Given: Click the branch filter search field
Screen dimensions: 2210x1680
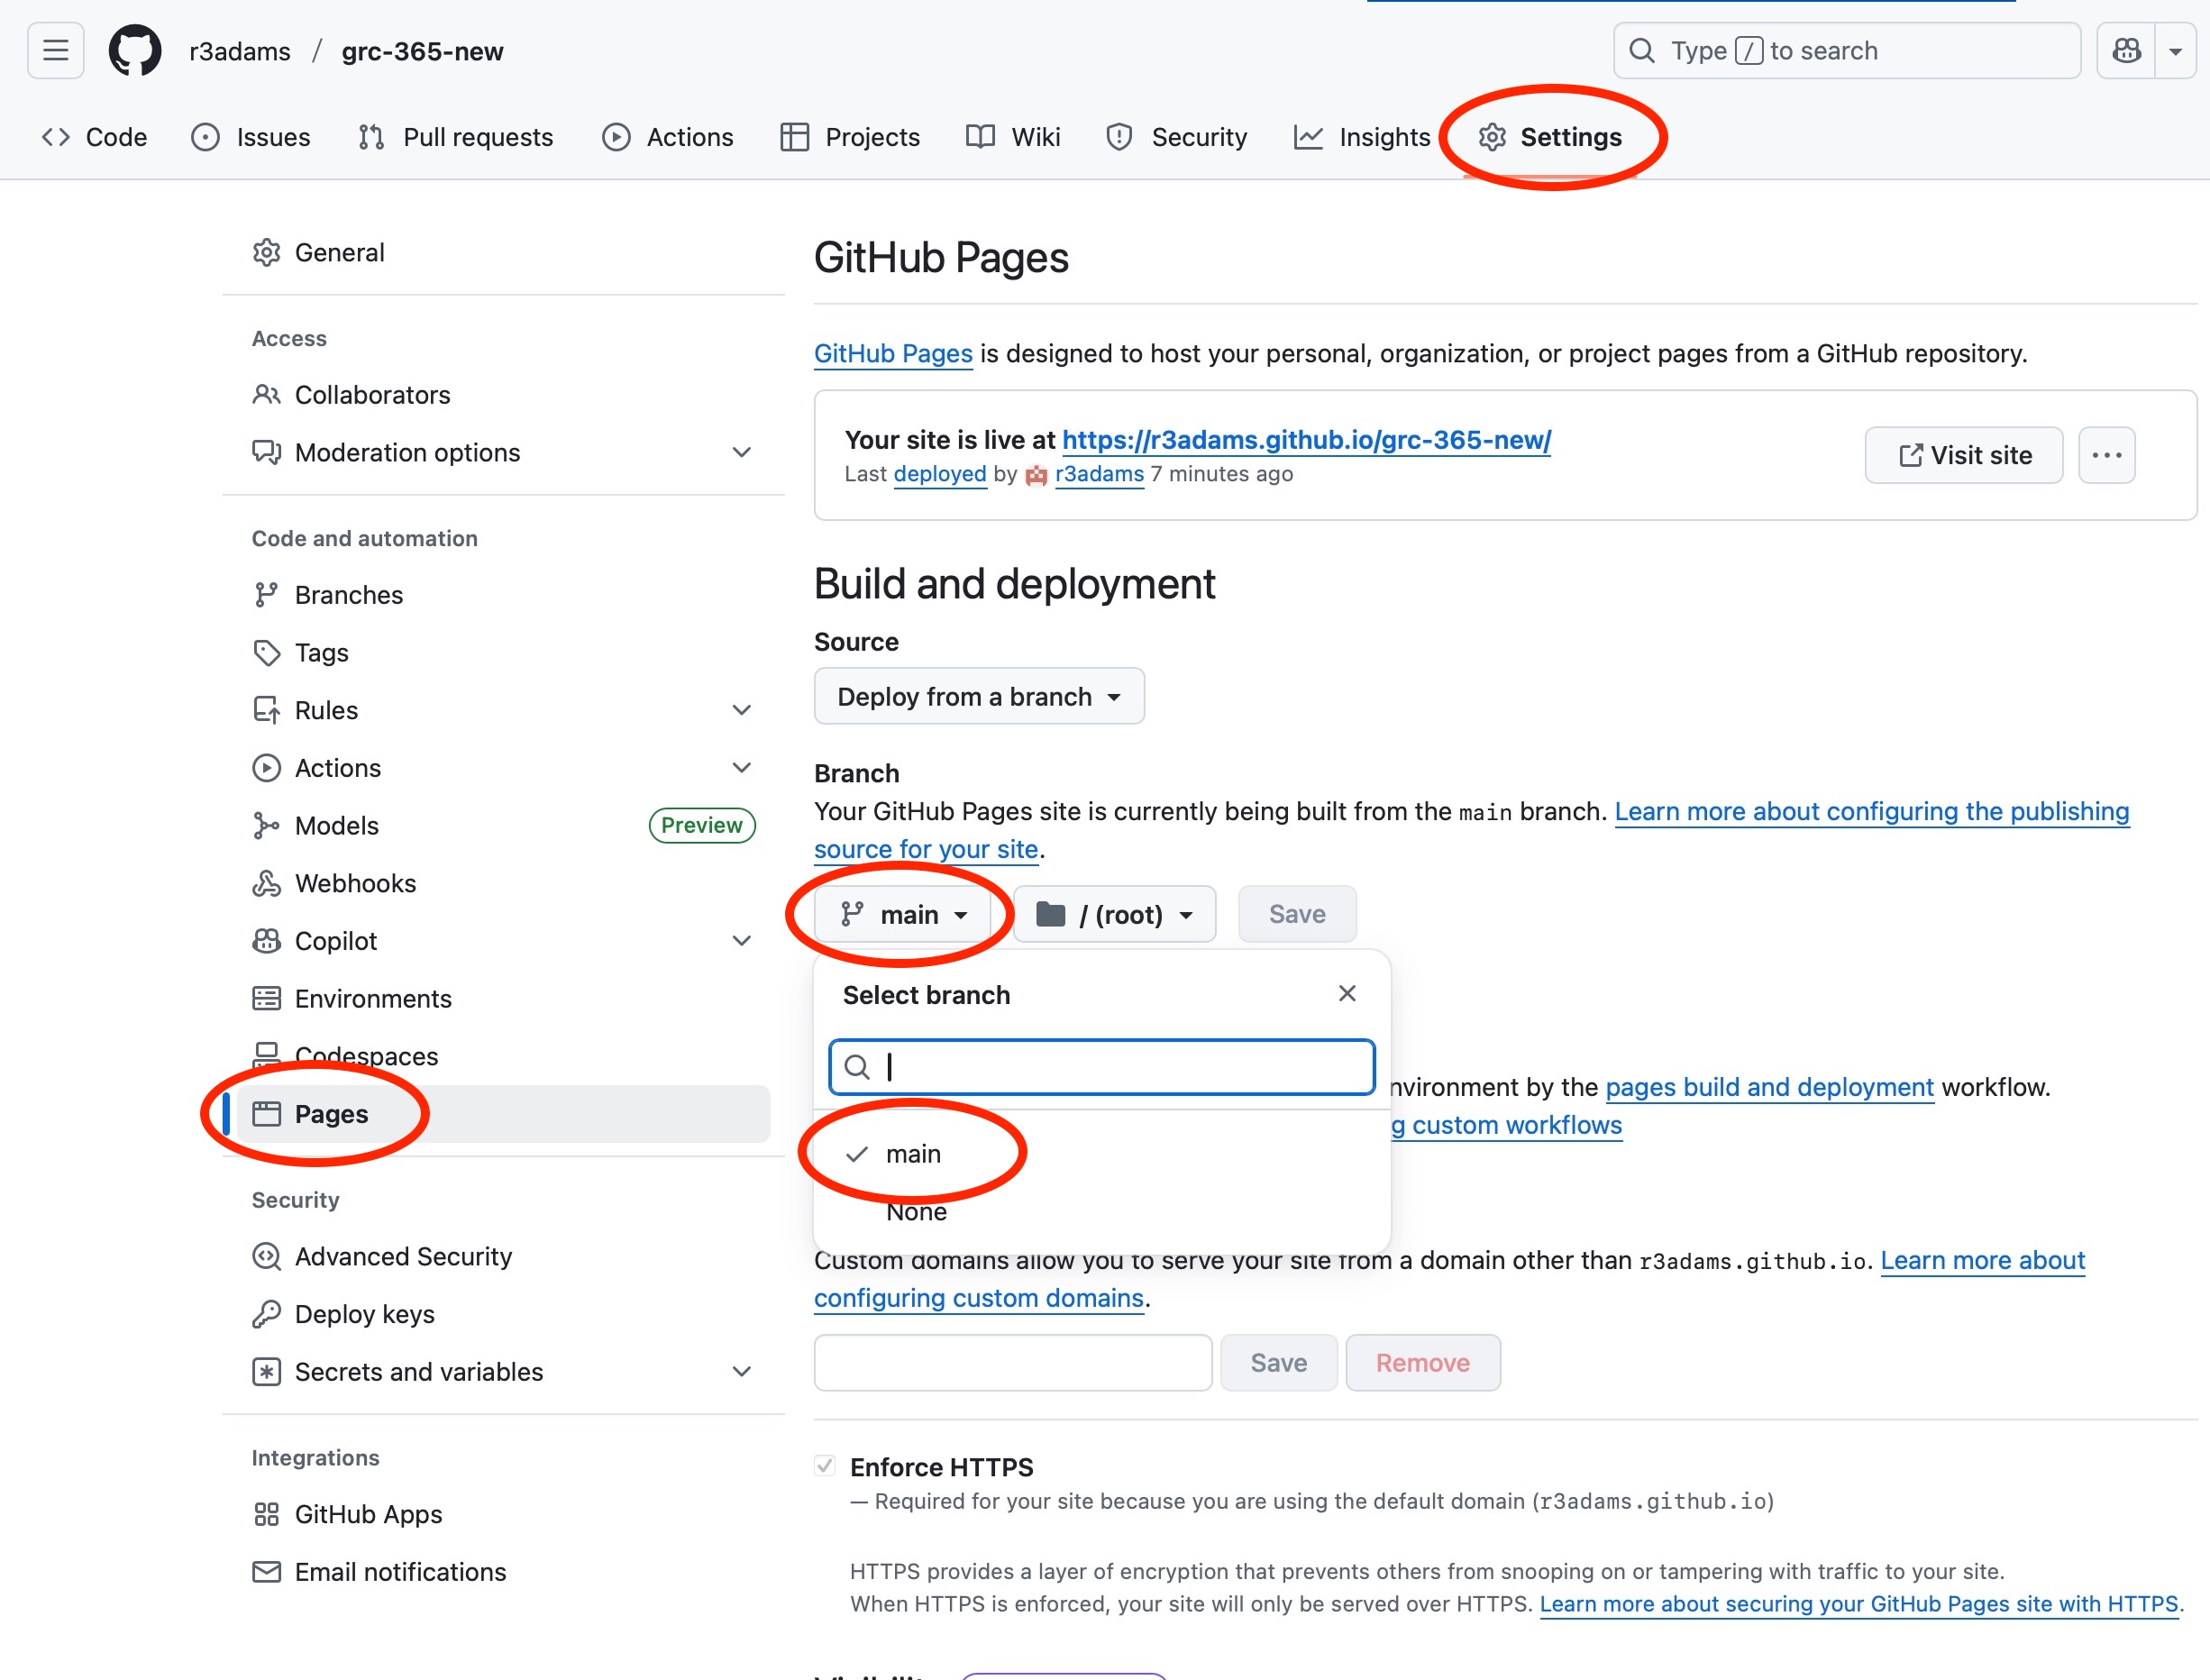Looking at the screenshot, I should [x=1101, y=1067].
